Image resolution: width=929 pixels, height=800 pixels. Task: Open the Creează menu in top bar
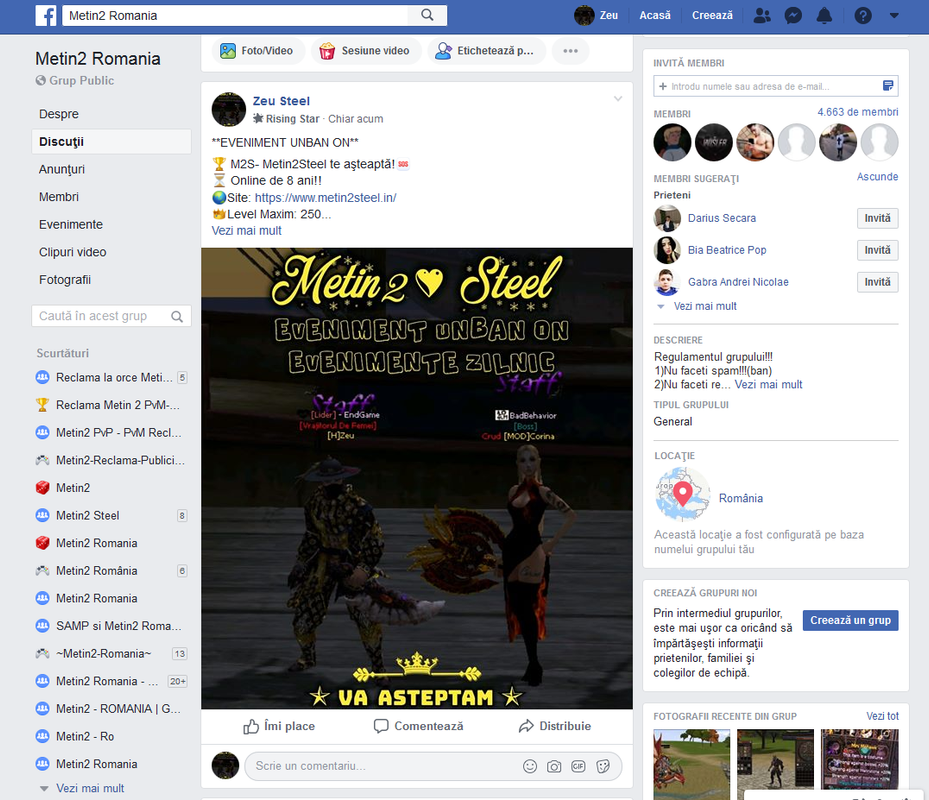[712, 15]
